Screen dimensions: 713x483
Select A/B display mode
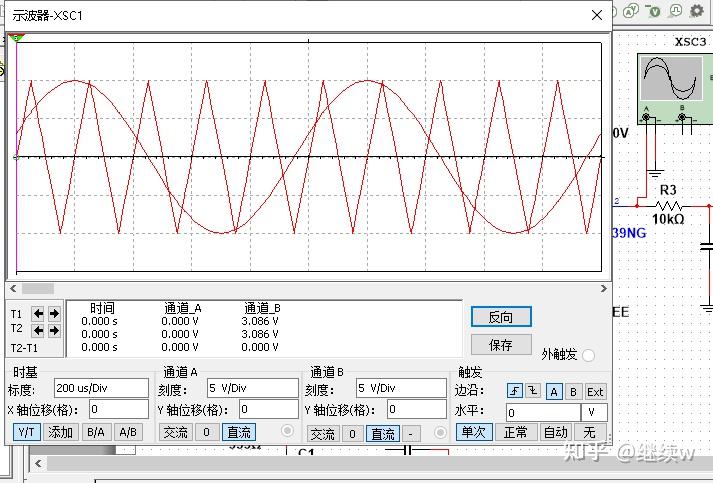(128, 432)
